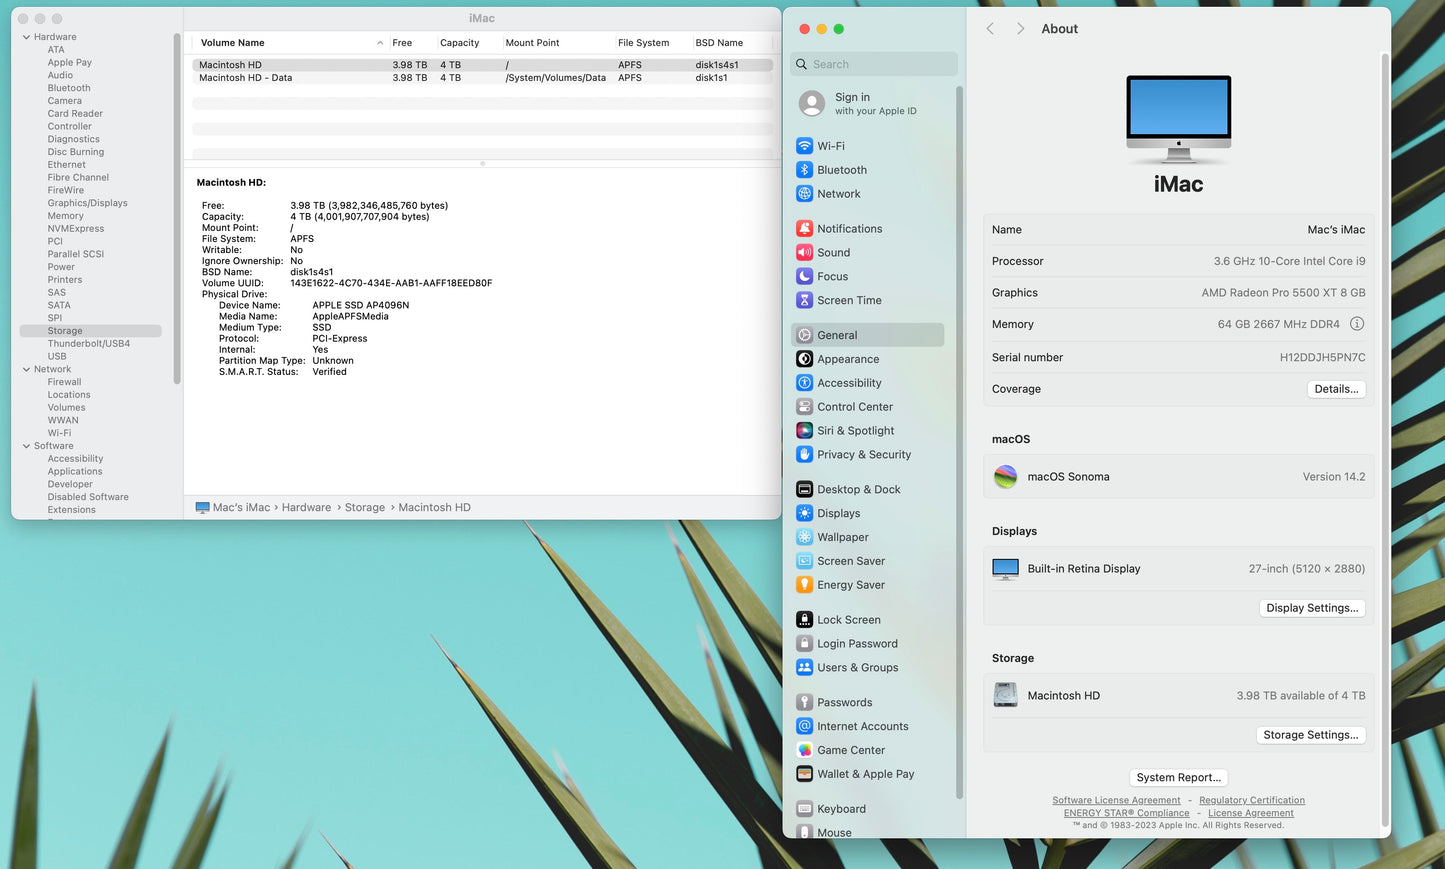The image size is (1445, 869).
Task: Collapse the Network tree section
Action: pos(26,369)
